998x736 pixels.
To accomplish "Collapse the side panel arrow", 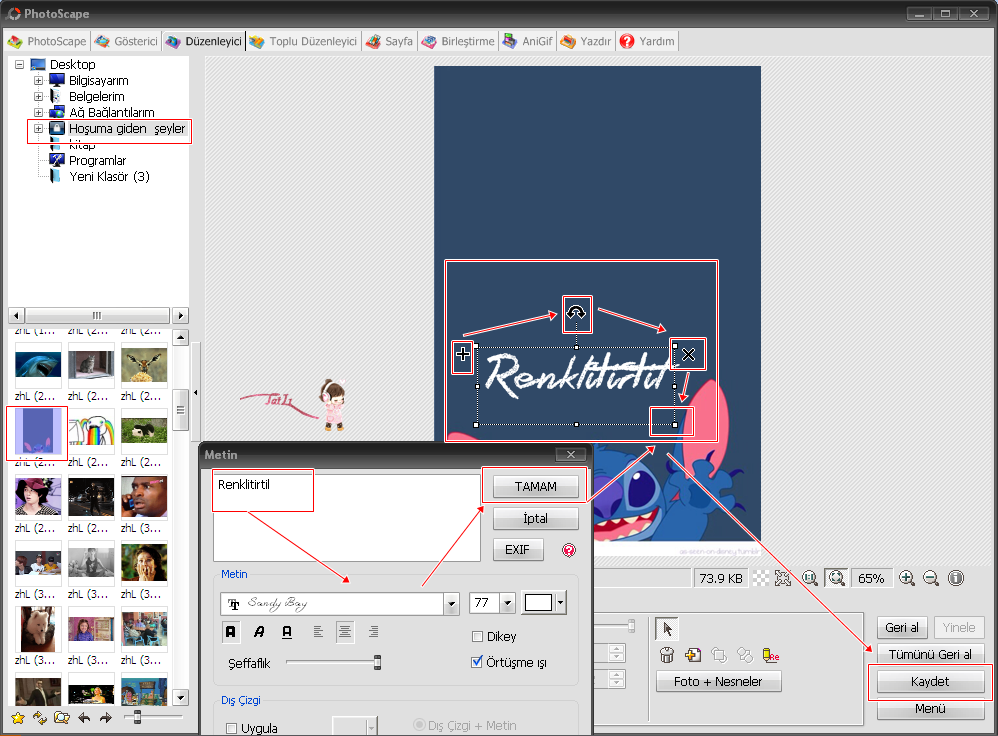I will click(x=195, y=393).
